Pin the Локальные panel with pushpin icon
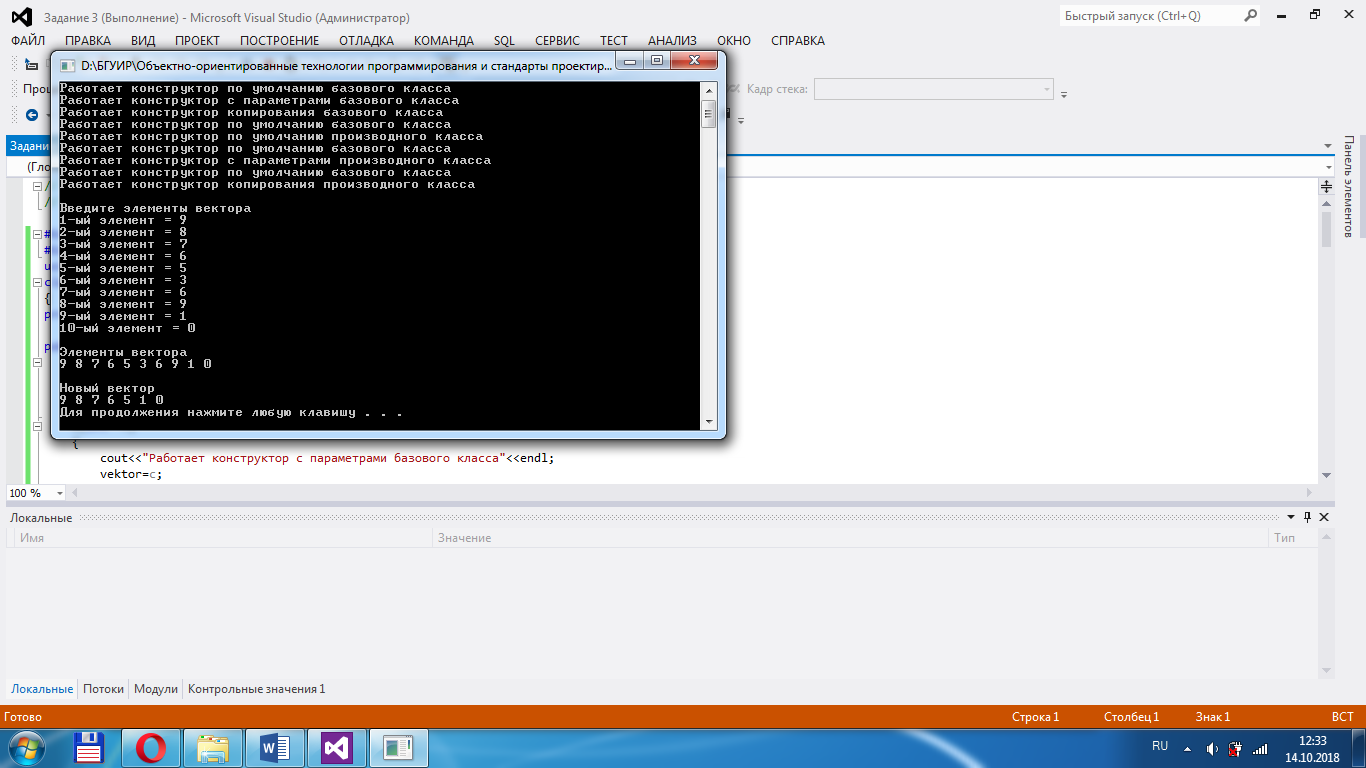 (1307, 517)
